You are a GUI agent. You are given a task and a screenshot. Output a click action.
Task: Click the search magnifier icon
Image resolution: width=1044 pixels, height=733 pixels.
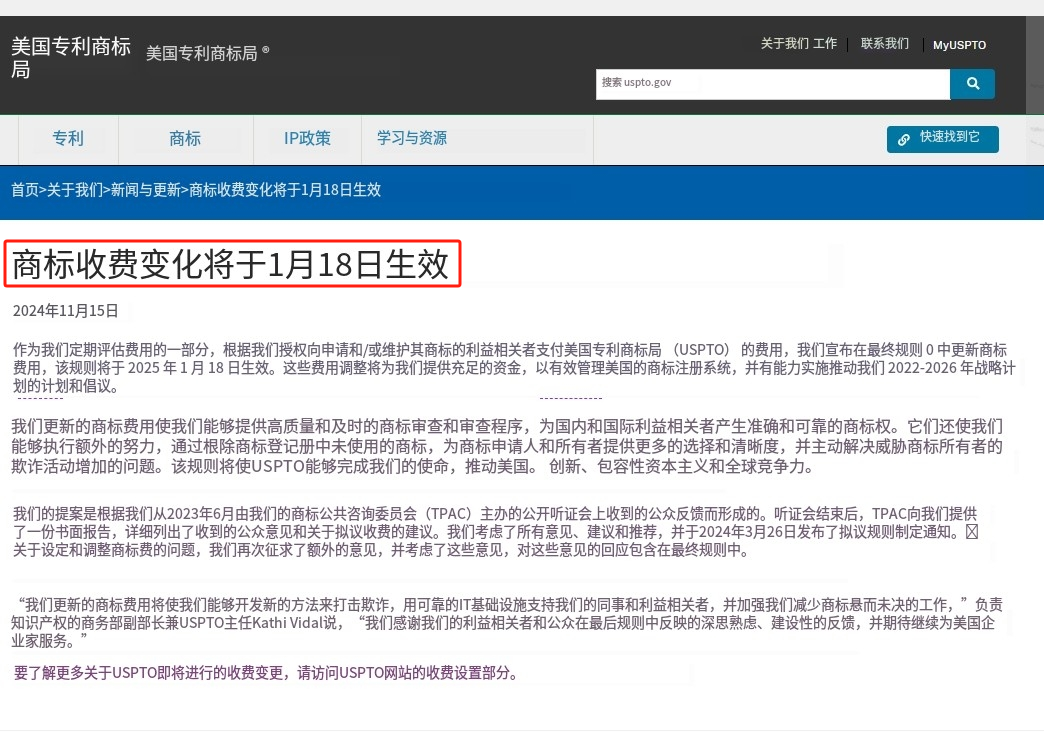(971, 84)
